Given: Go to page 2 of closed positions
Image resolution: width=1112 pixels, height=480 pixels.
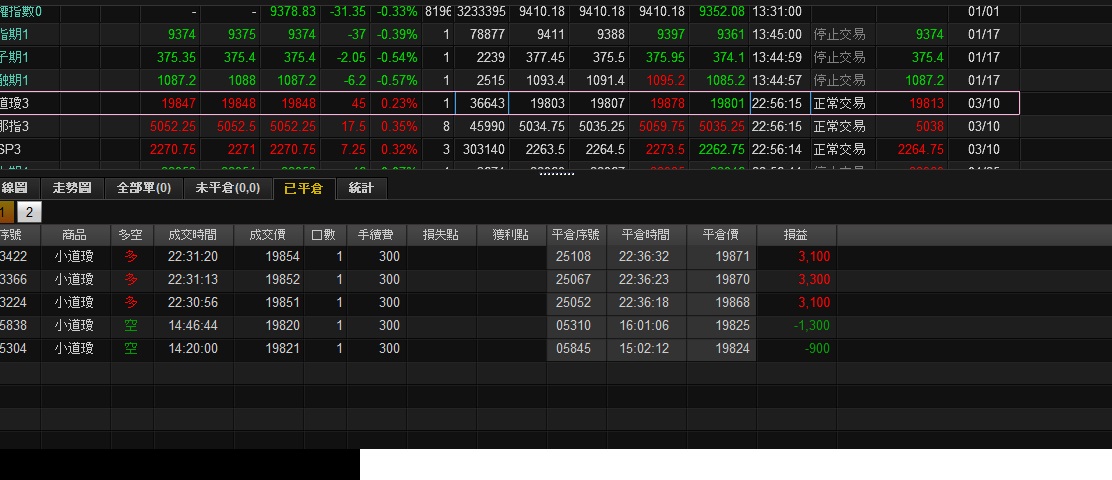Looking at the screenshot, I should [29, 212].
